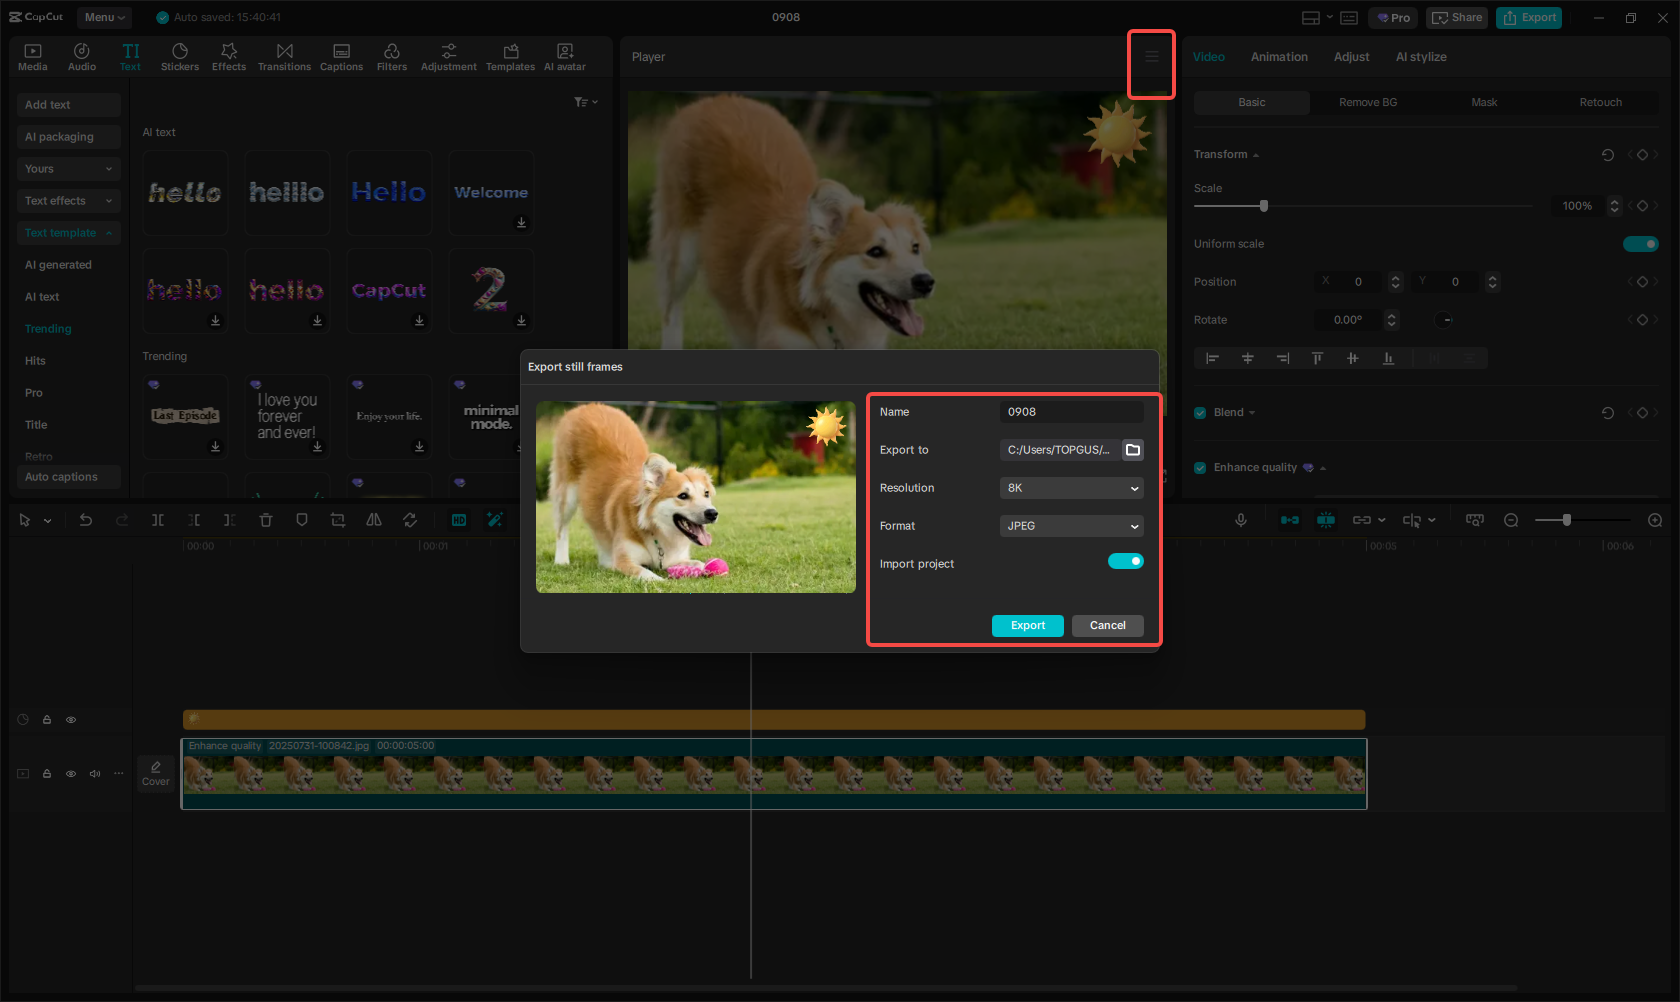Toggle the Import project switch
Screen dimensions: 1680x1002
click(x=1125, y=561)
